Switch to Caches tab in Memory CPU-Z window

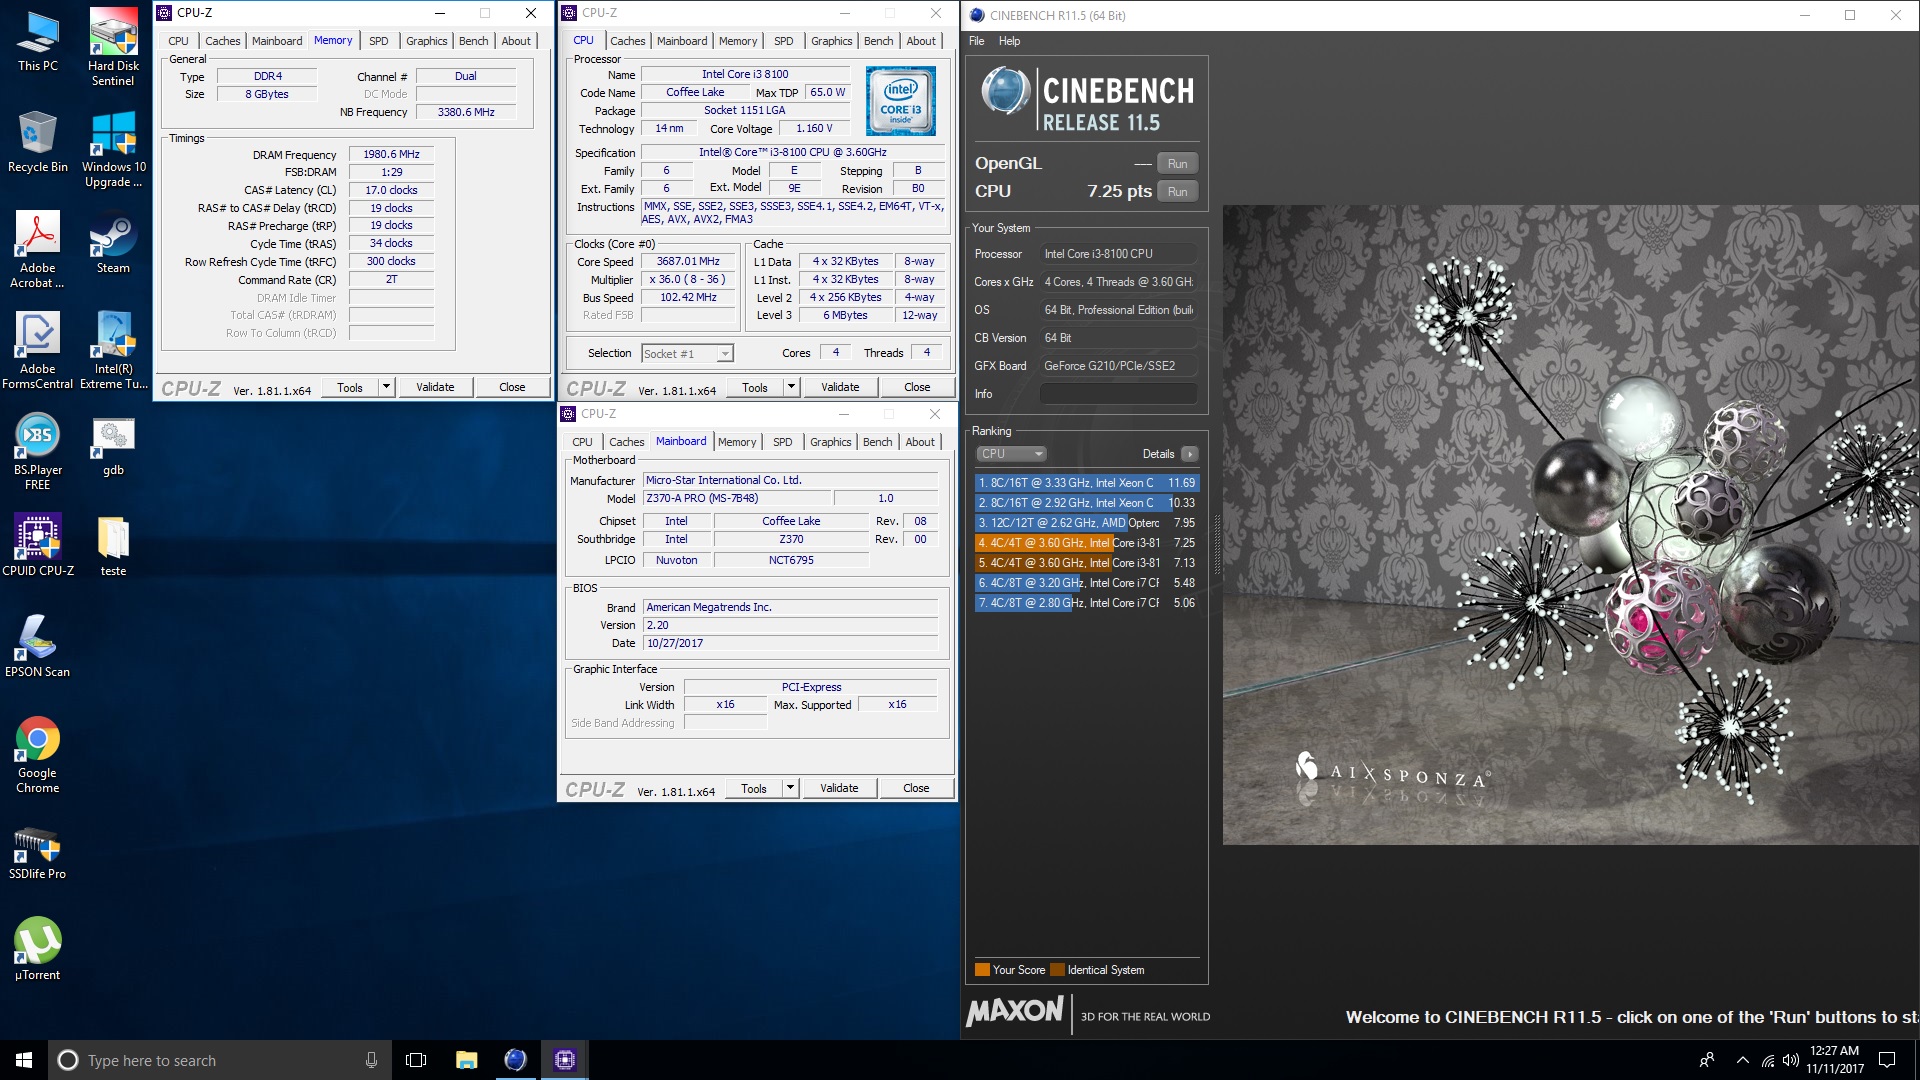tap(222, 41)
